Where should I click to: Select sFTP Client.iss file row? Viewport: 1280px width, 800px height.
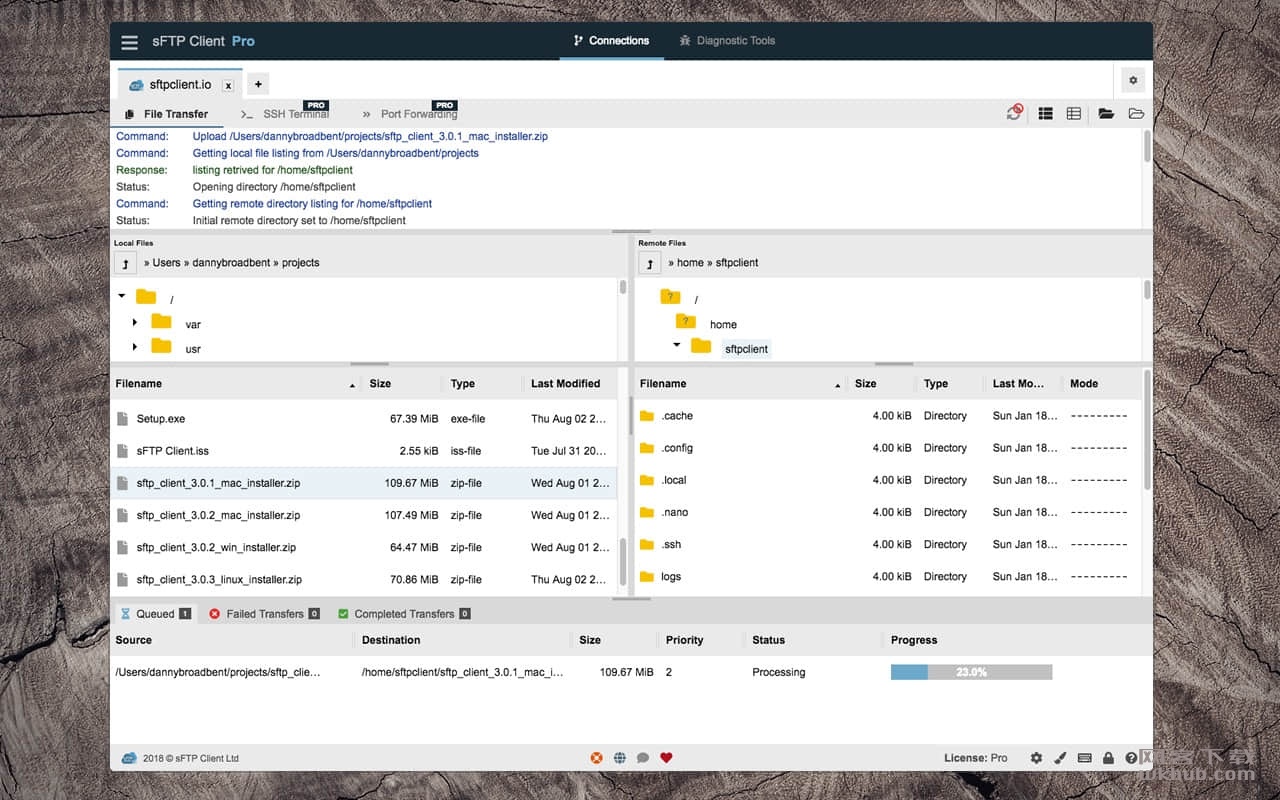click(x=363, y=451)
